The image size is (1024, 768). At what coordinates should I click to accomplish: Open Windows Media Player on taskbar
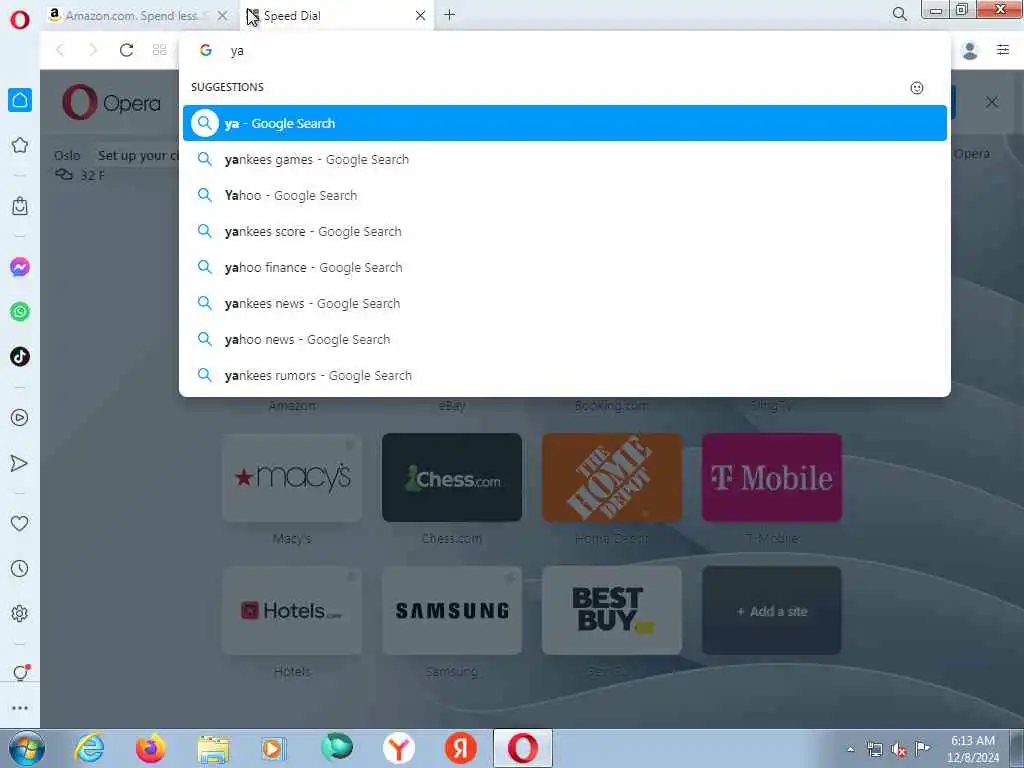coord(274,748)
